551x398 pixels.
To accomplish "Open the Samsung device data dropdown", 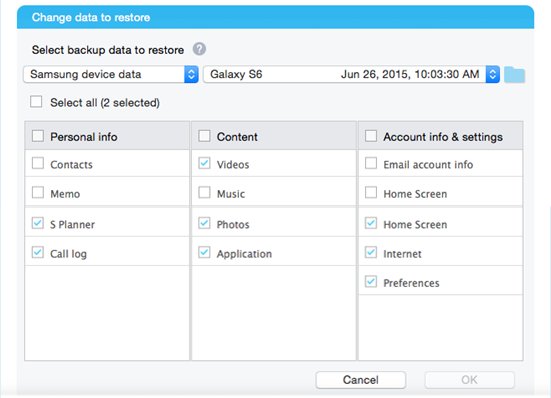I will pyautogui.click(x=111, y=74).
